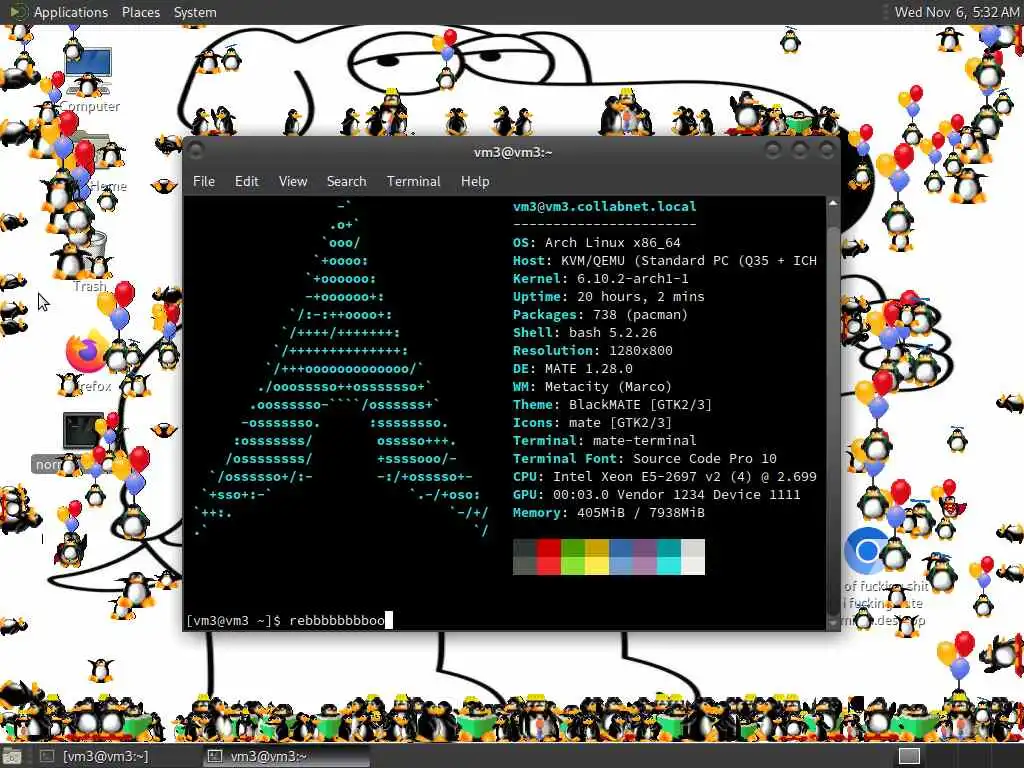Image resolution: width=1024 pixels, height=768 pixels.
Task: Open the View menu in terminal
Action: (x=293, y=182)
